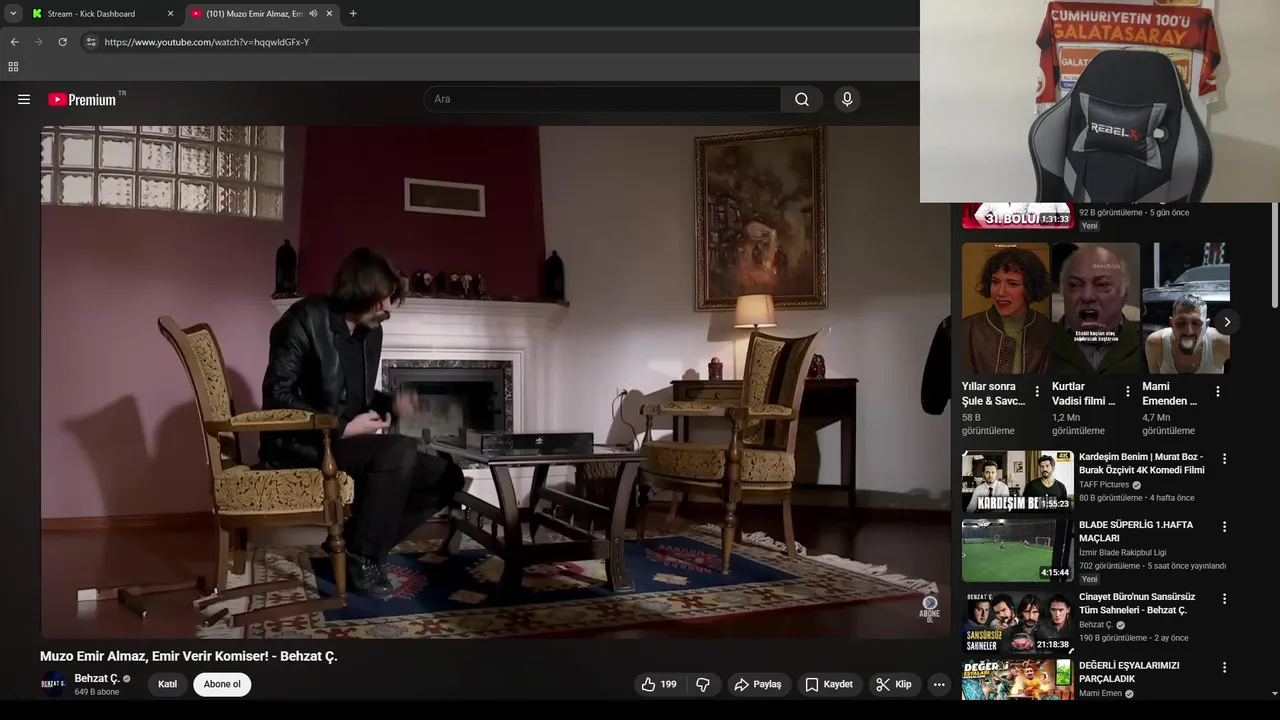Open Mami Emenden short thumbnail
This screenshot has width=1280, height=720.
click(x=1186, y=308)
